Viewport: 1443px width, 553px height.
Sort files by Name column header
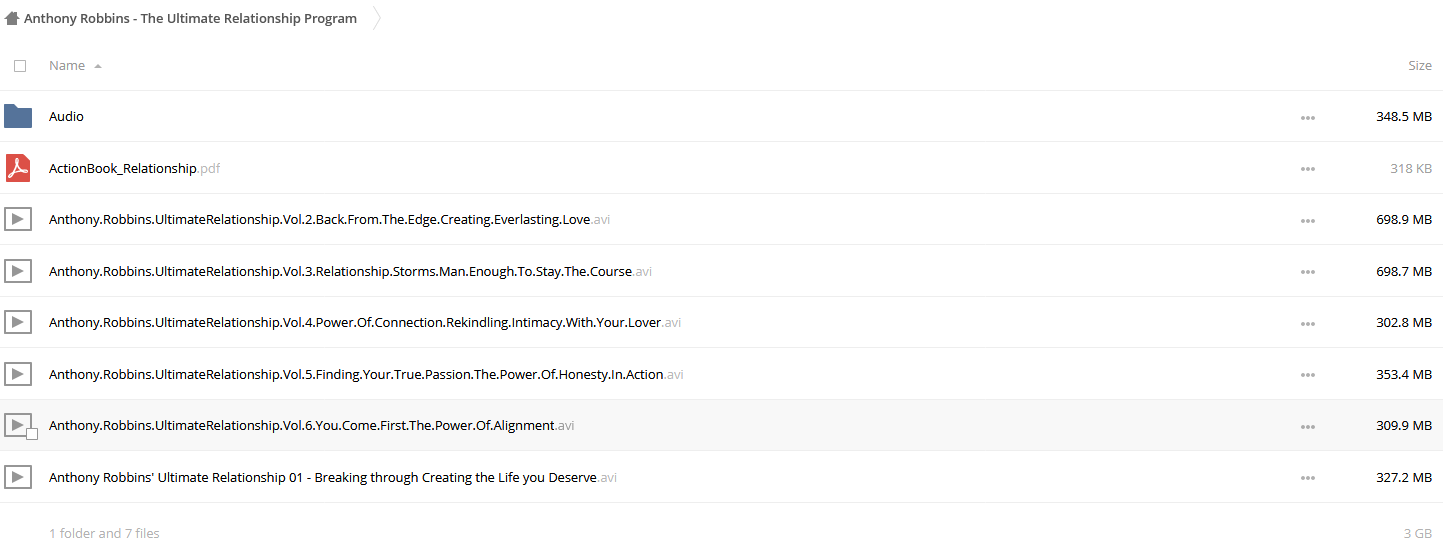pos(67,65)
